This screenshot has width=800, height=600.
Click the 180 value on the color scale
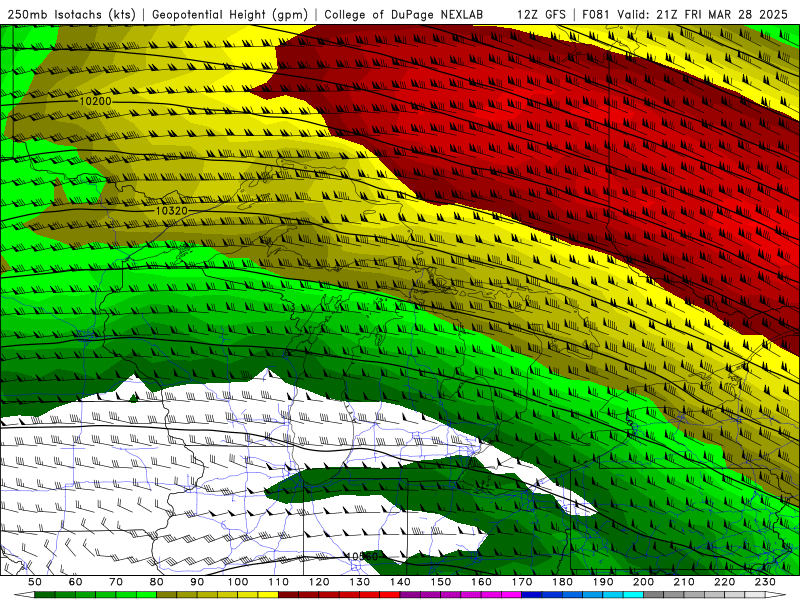[562, 582]
